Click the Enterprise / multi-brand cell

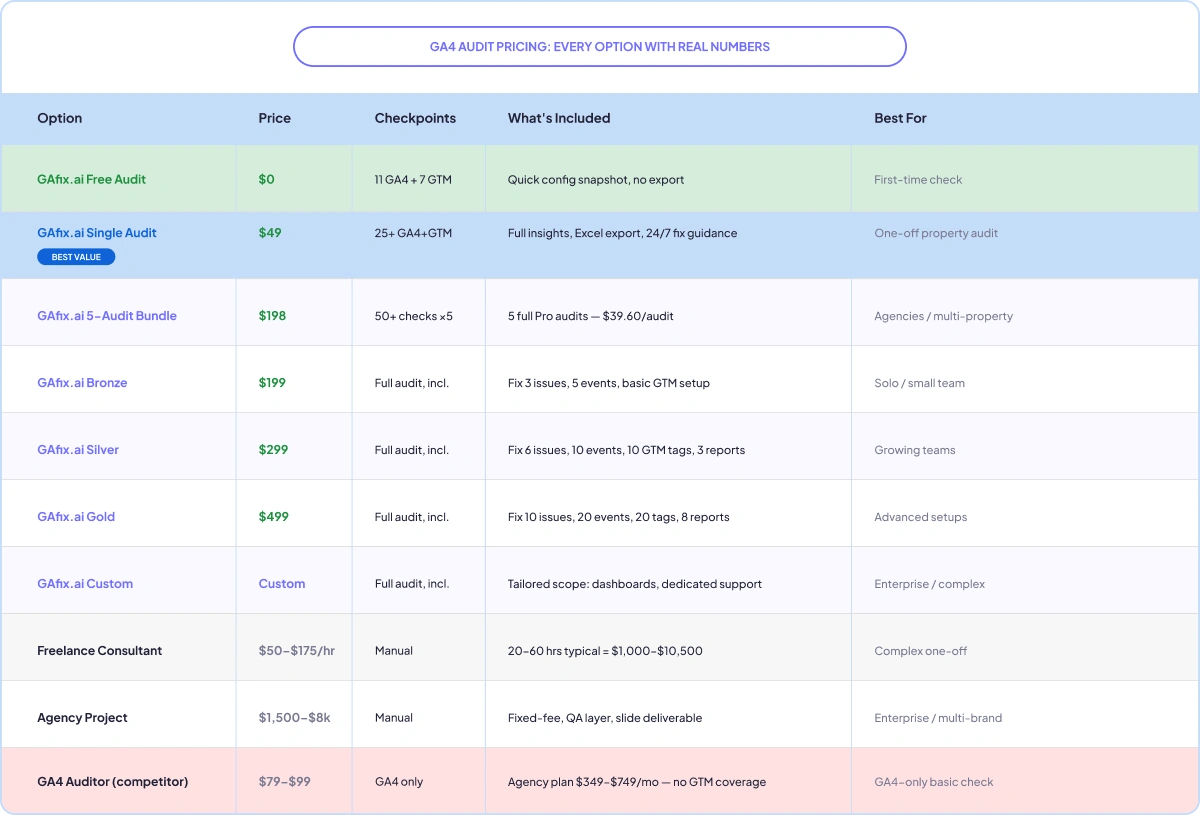click(938, 718)
